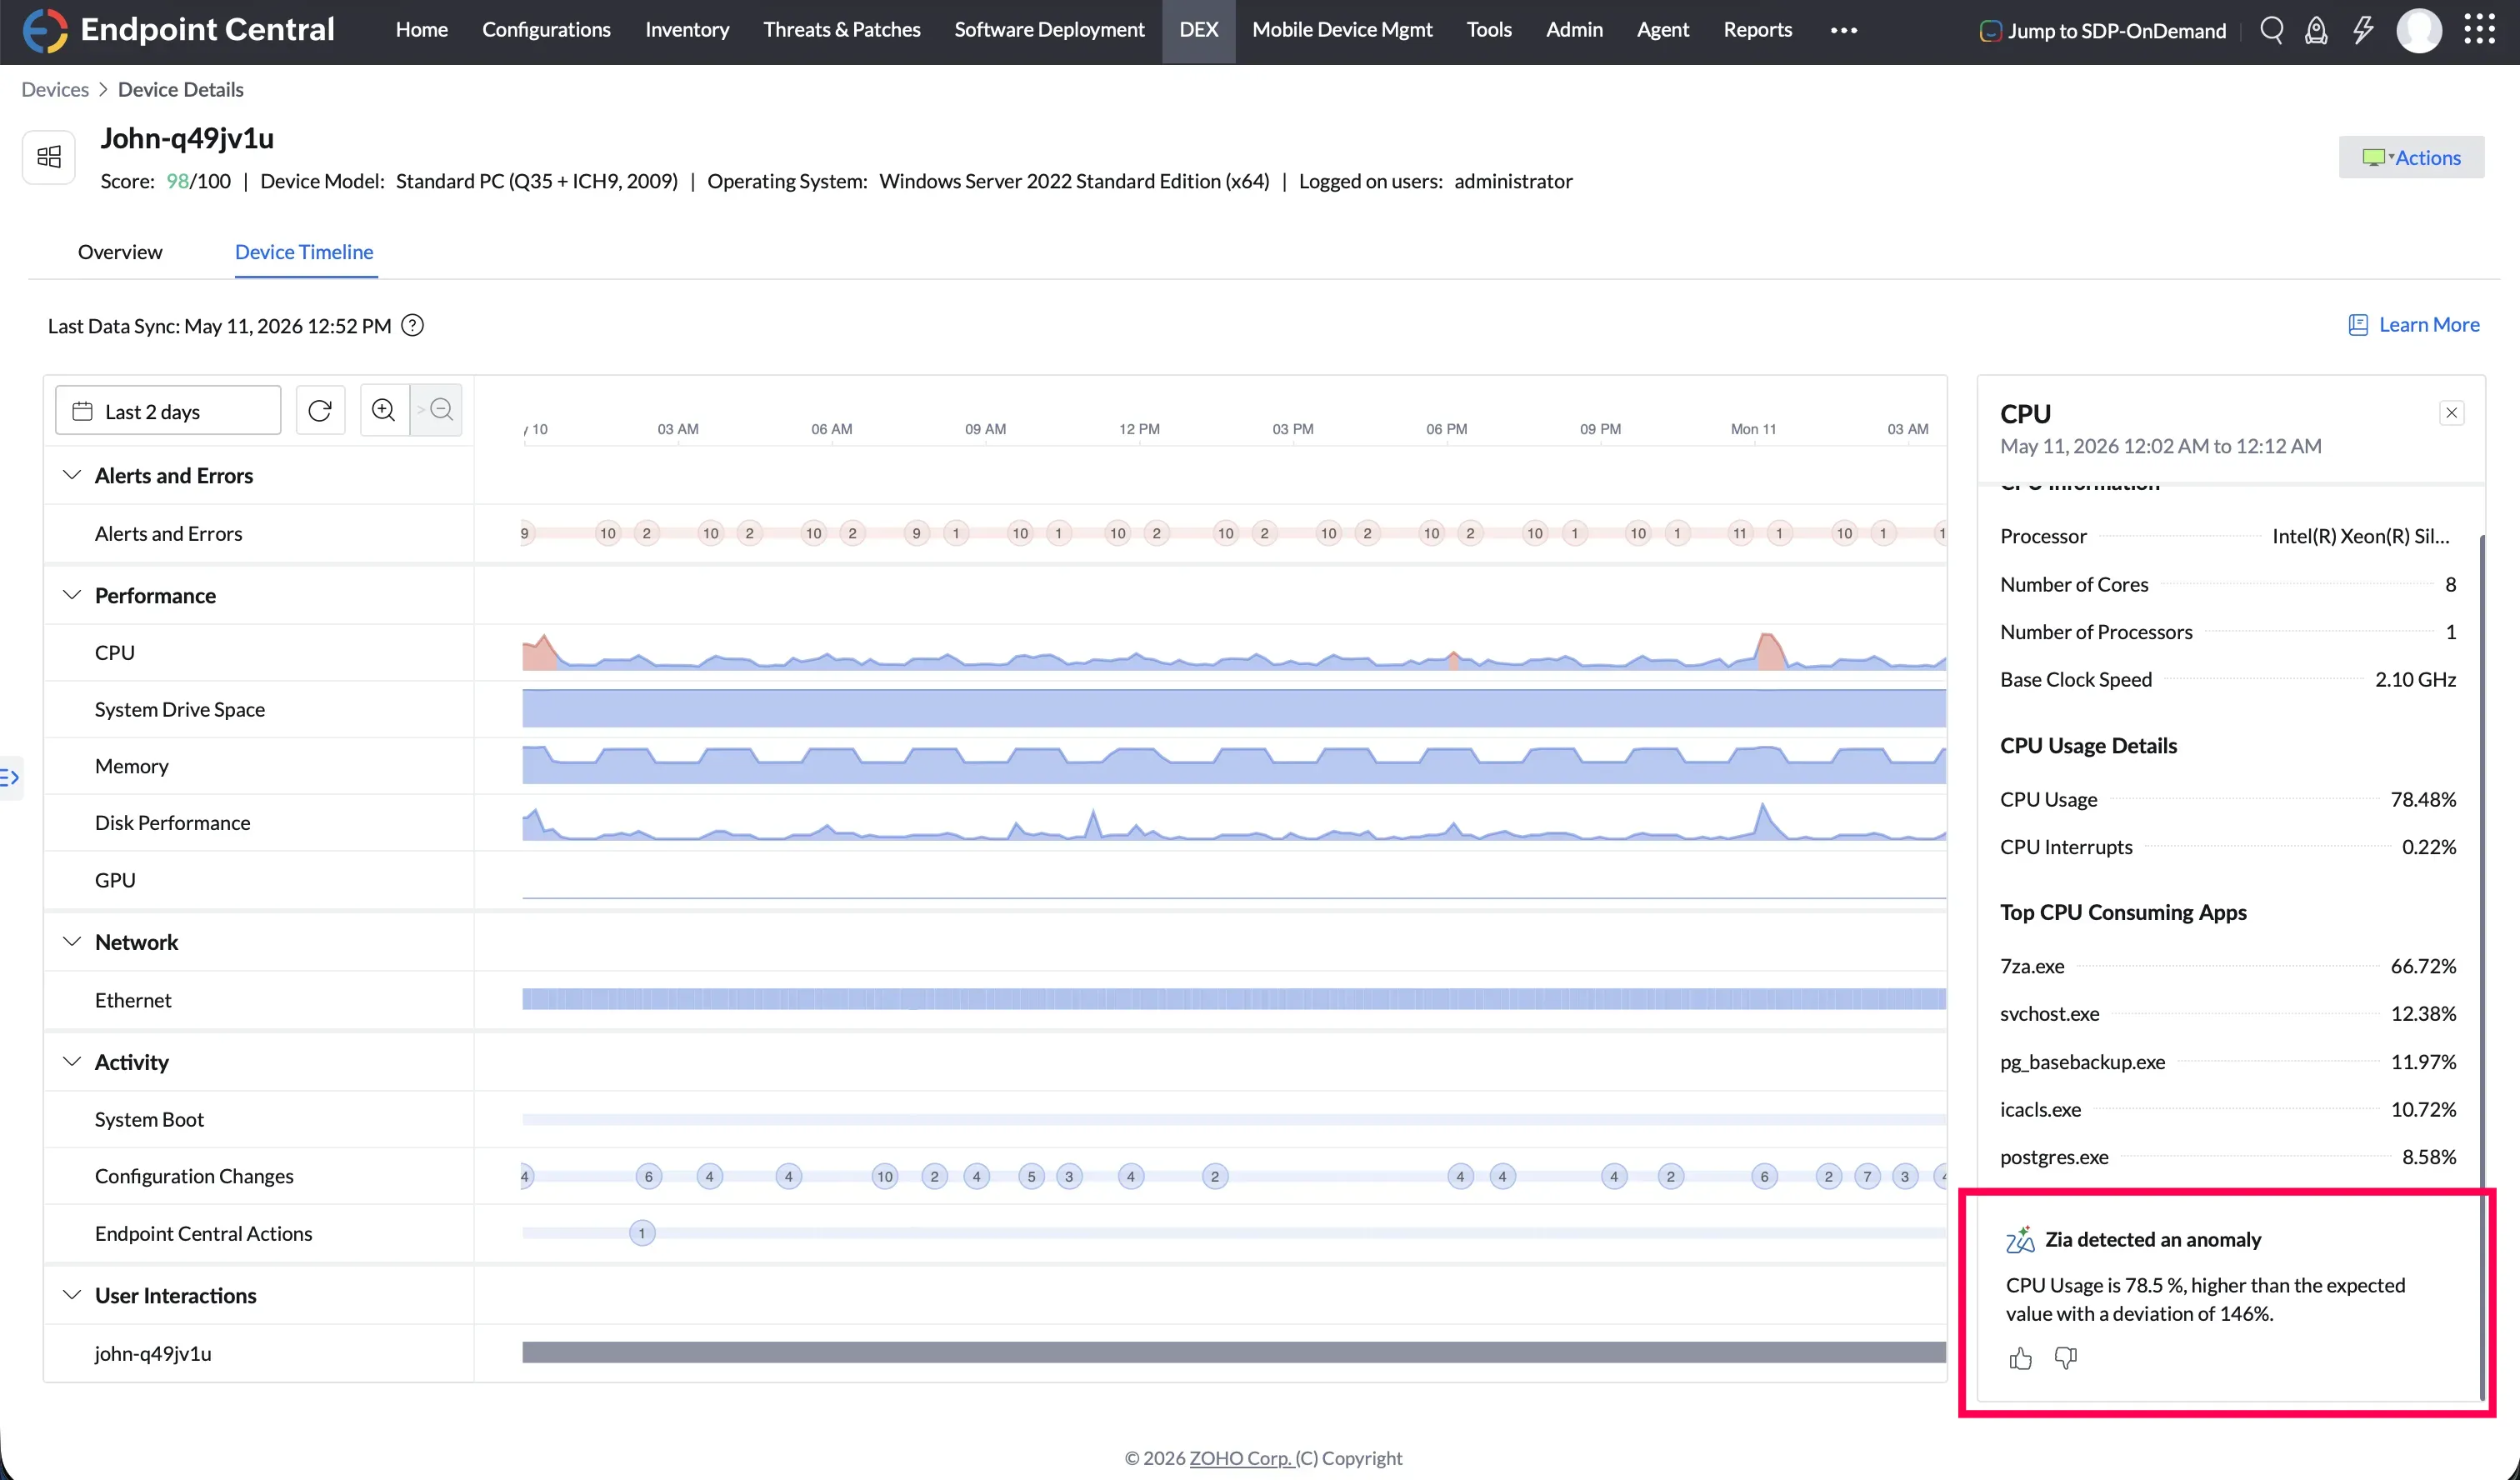Open Mobile Device Mgmt menu
The image size is (2520, 1480).
point(1342,30)
